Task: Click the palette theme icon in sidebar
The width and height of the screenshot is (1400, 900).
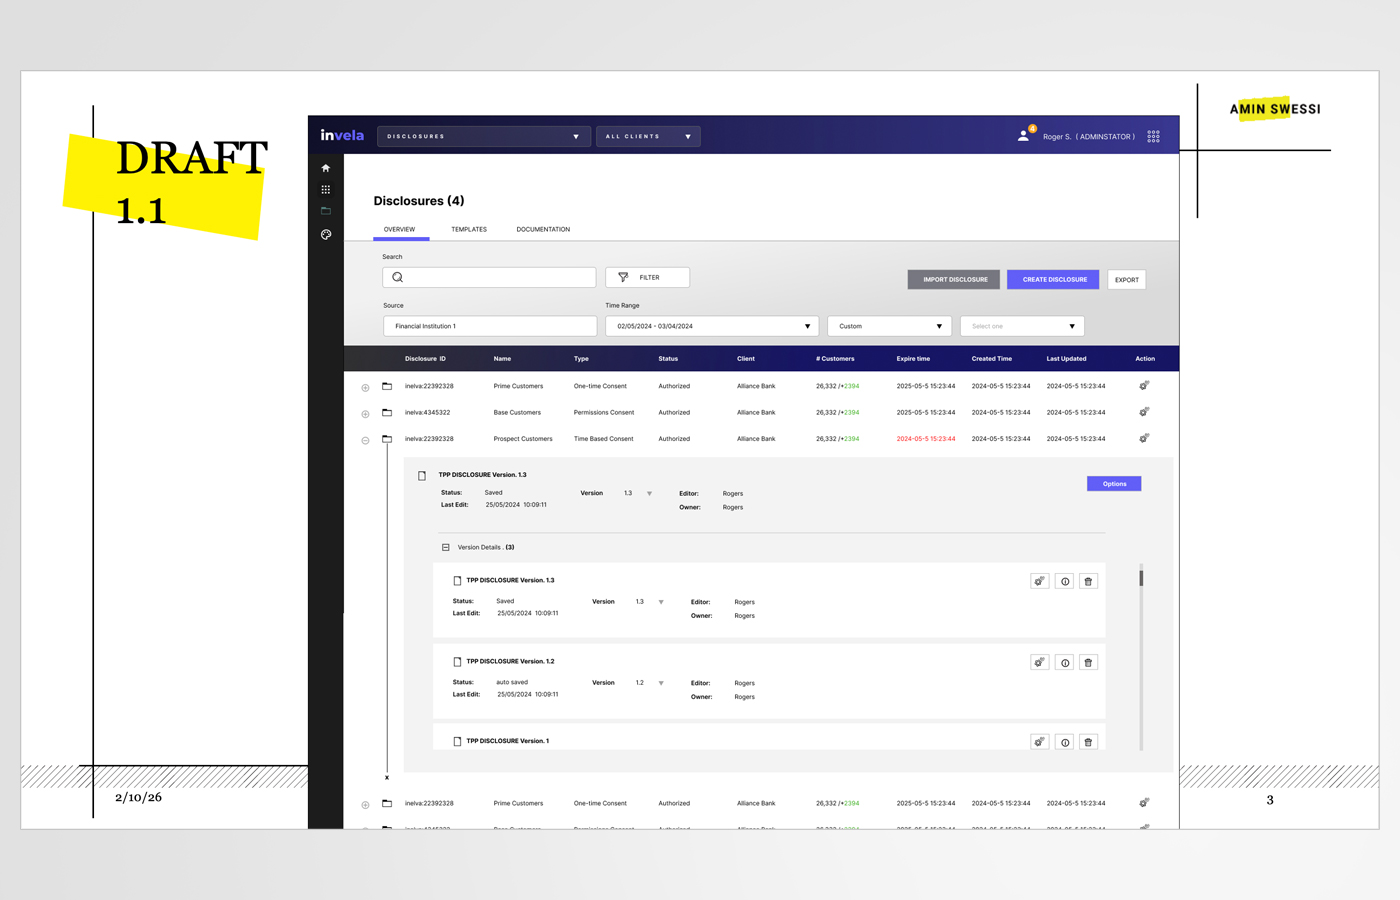Action: (325, 235)
